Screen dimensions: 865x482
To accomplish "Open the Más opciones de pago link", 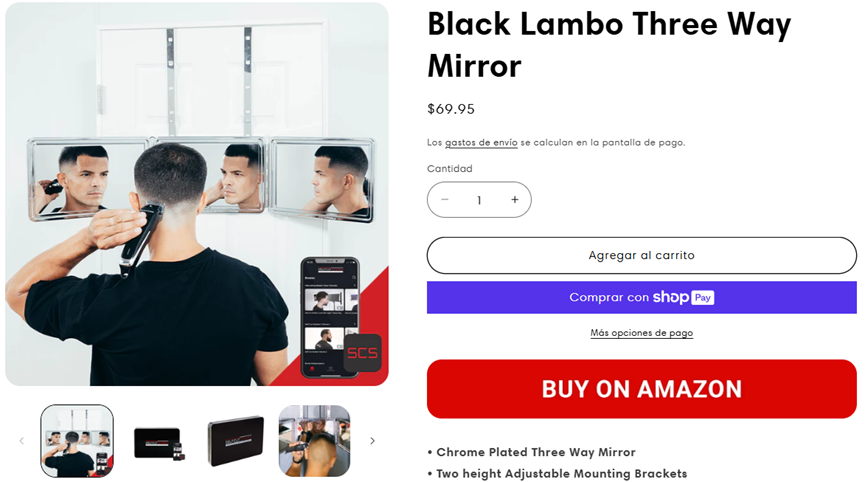I will tap(642, 333).
